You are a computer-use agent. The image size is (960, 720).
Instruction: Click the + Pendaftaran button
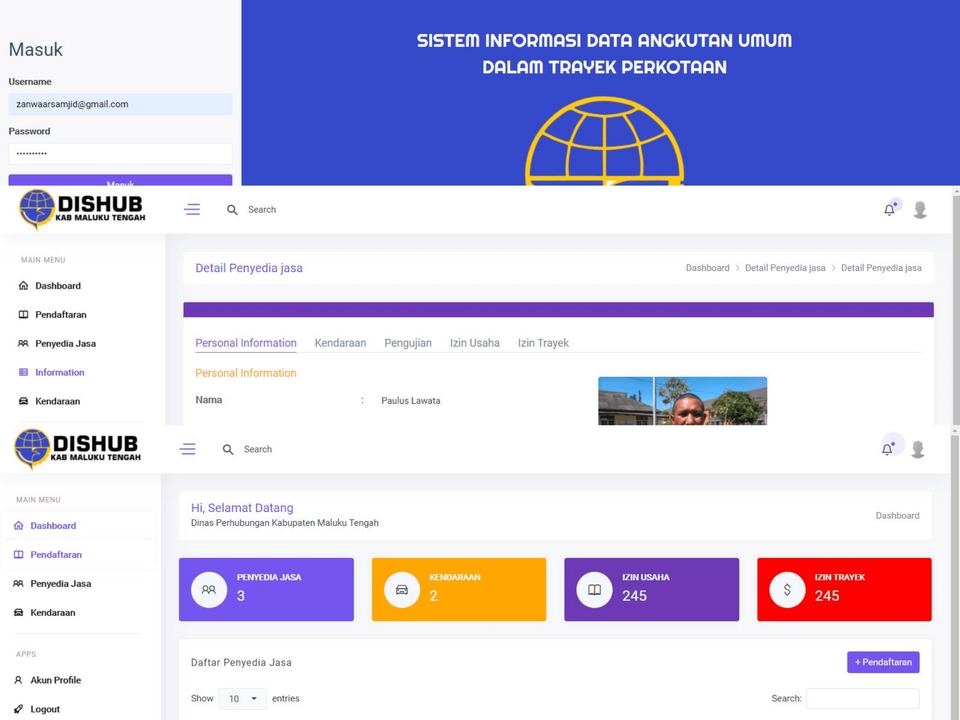[883, 662]
